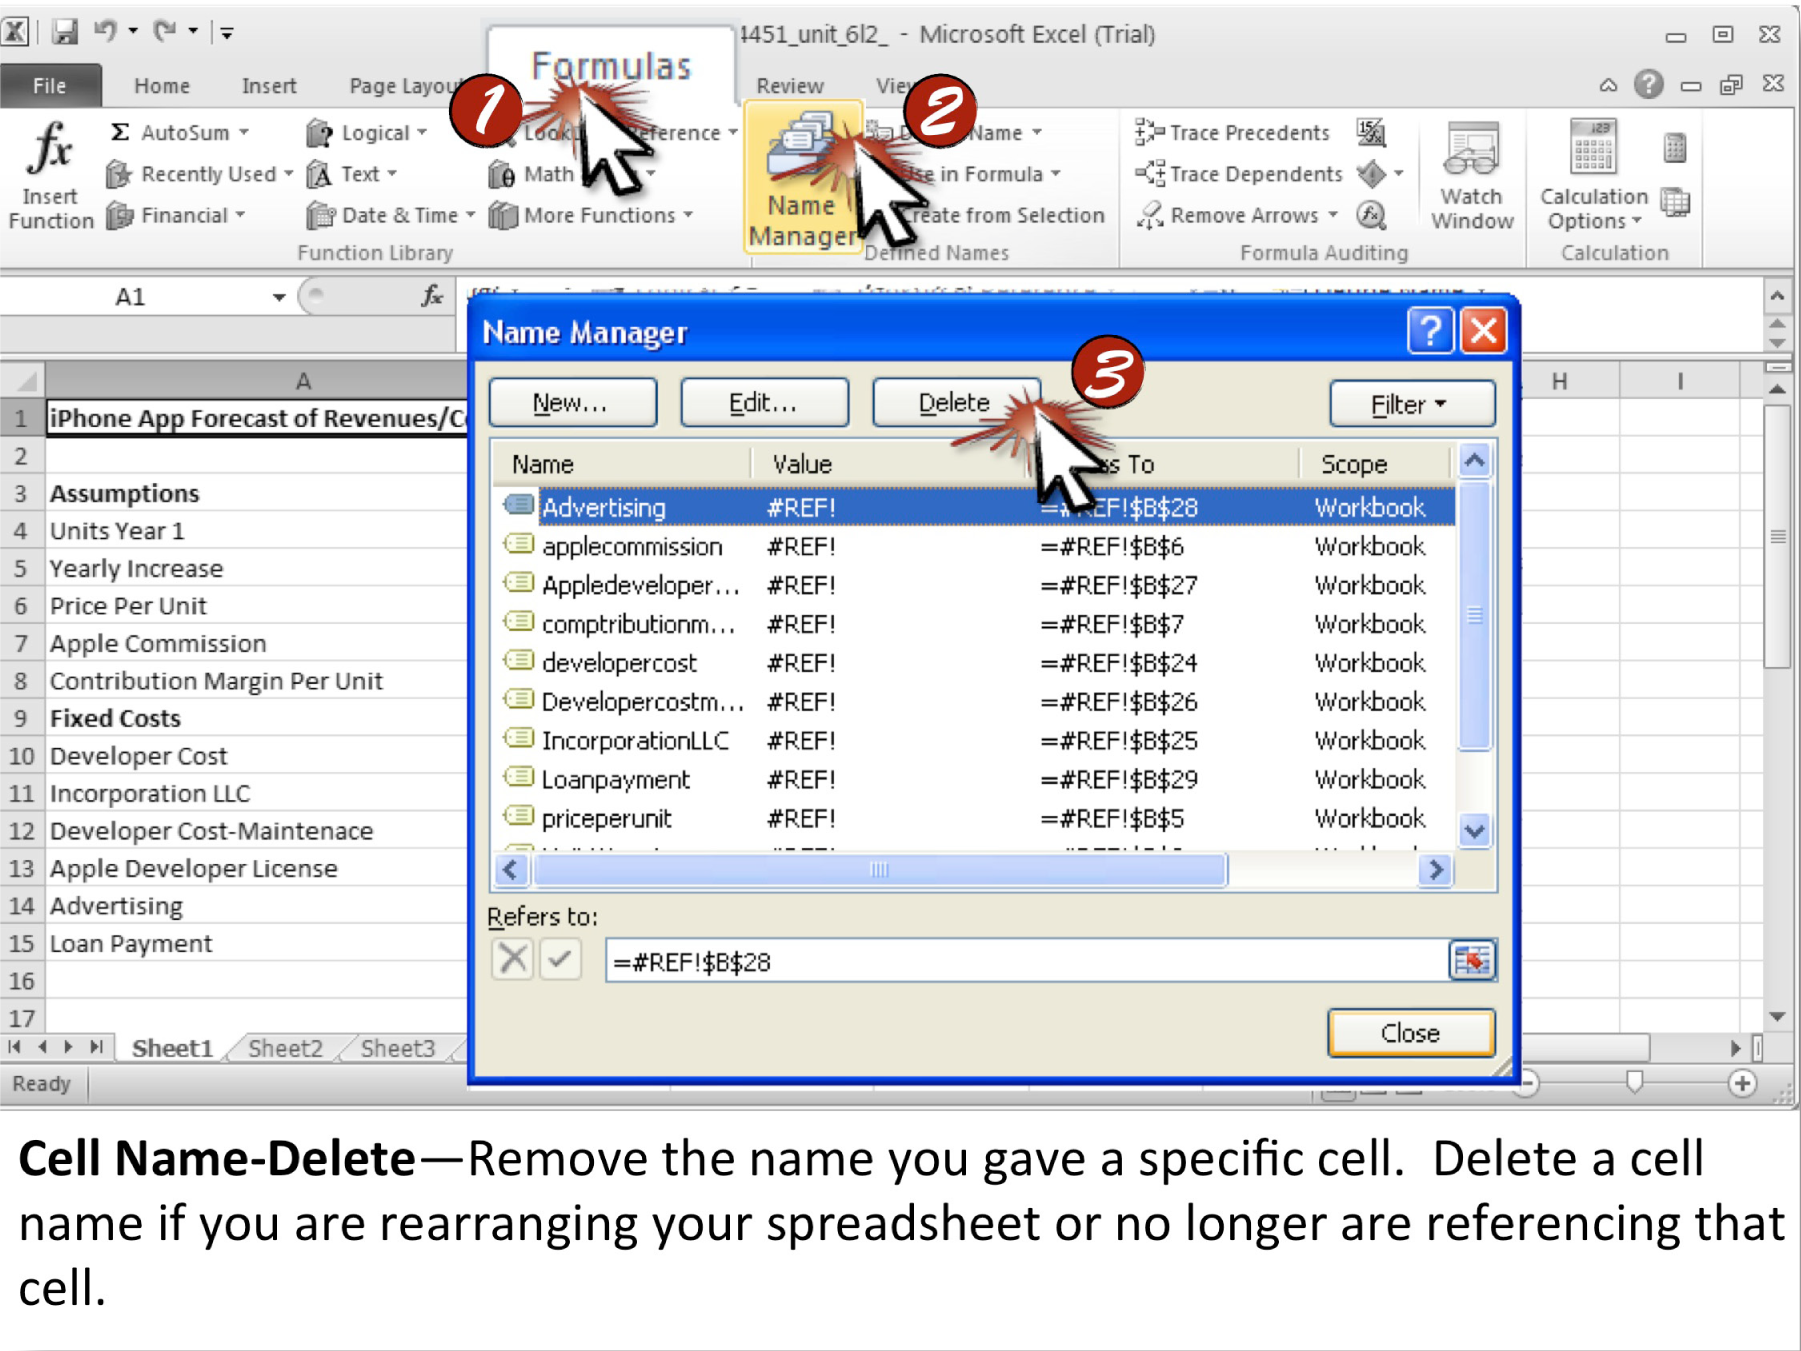Image resolution: width=1801 pixels, height=1351 pixels.
Task: Click the collapse dialog range selector icon
Action: point(1472,962)
